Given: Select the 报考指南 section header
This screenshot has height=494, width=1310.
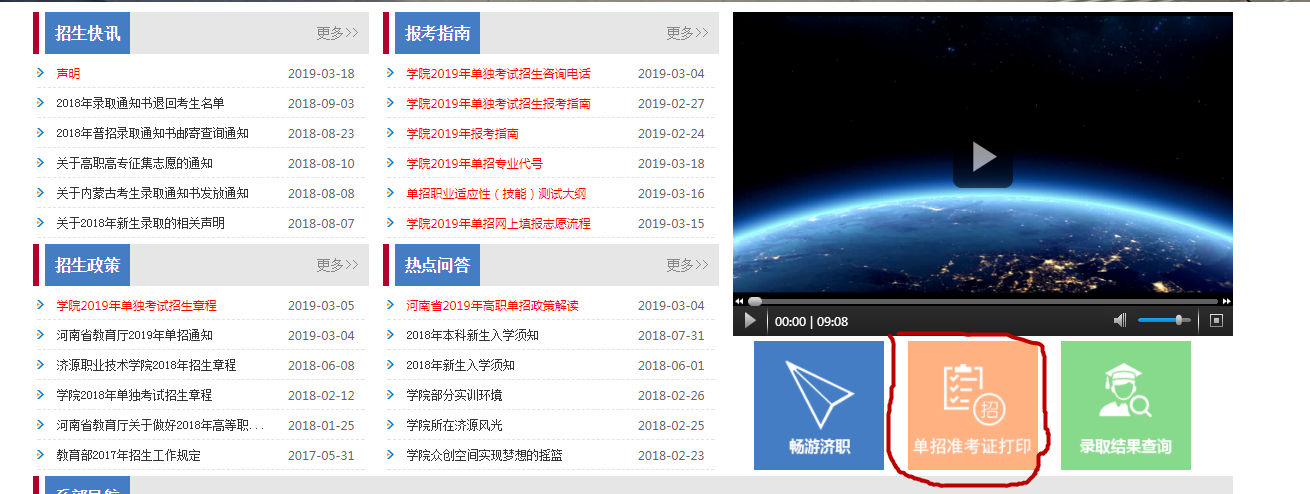Looking at the screenshot, I should click(438, 33).
